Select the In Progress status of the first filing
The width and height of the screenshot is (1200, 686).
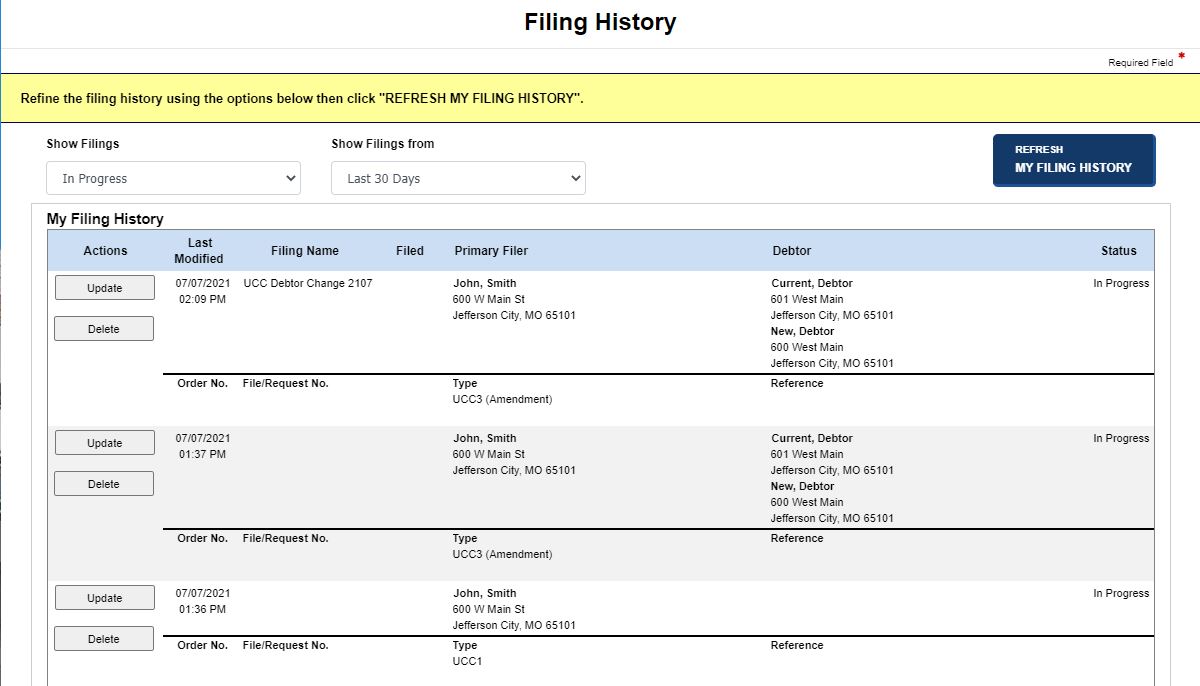(1121, 283)
